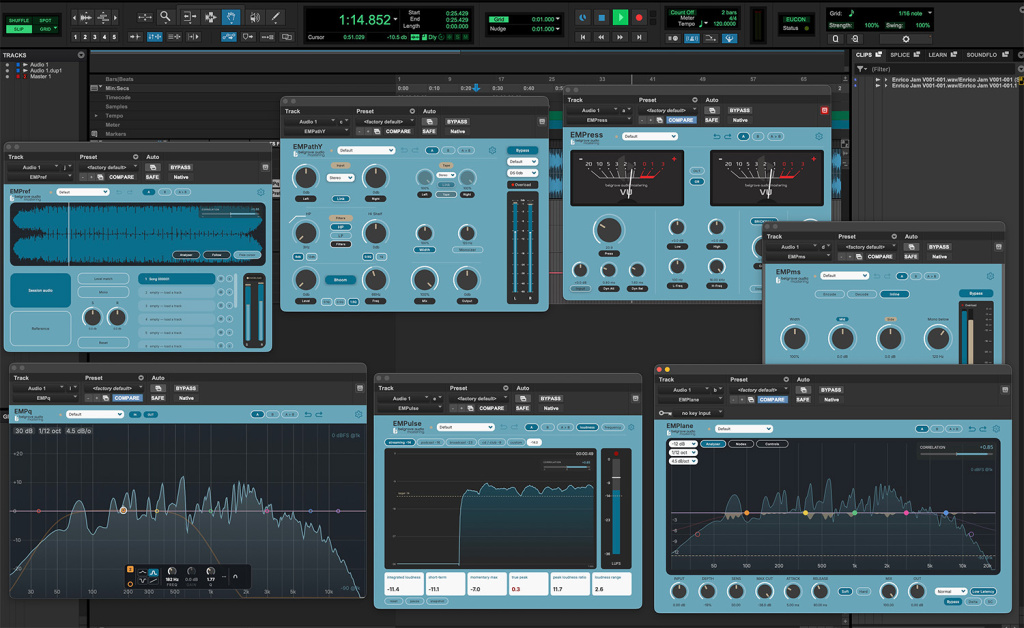Enable SHUFFLE edit mode

coord(18,20)
